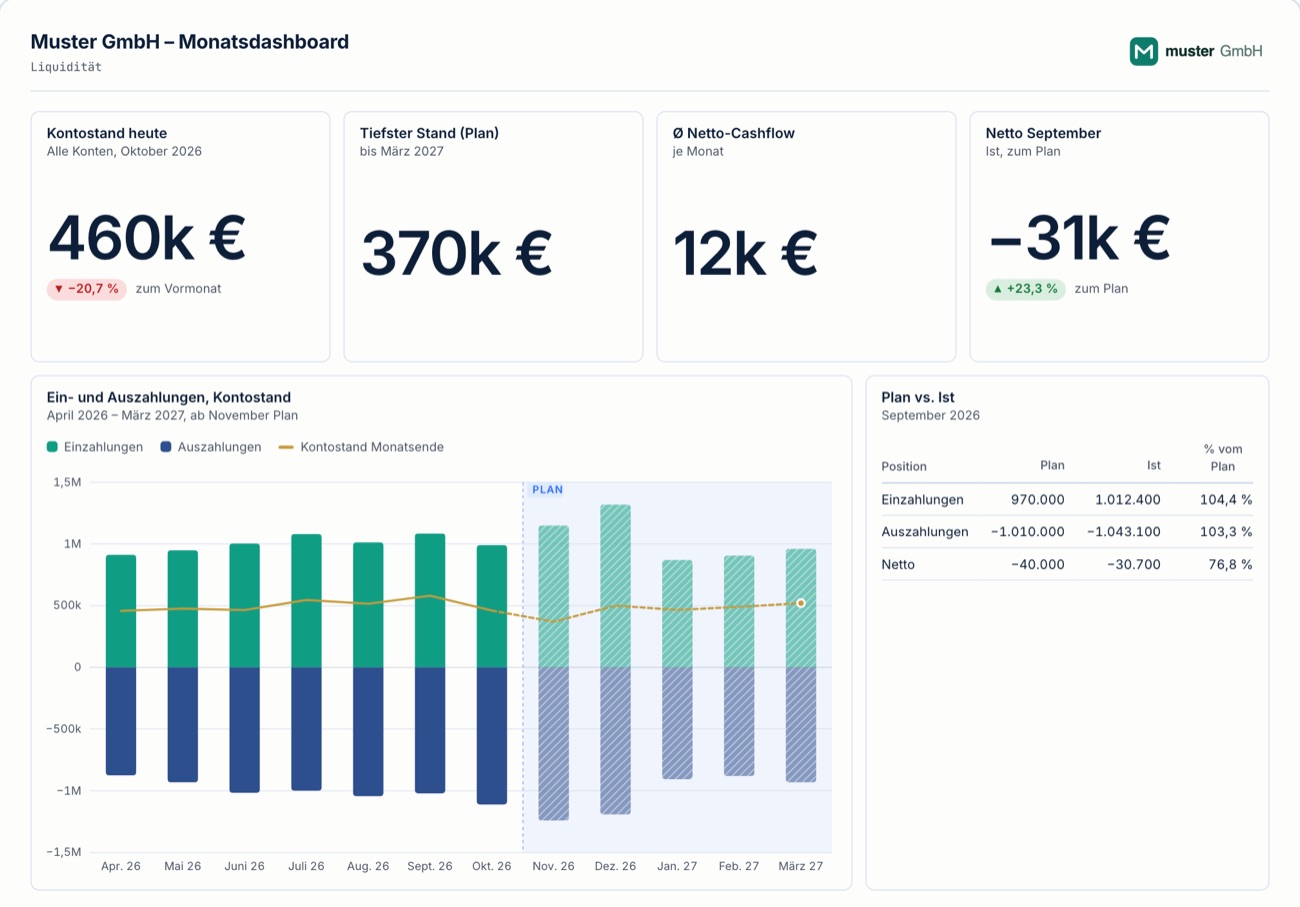The image size is (1300, 907).
Task: Click the Einzahlungen bar for Dez. 26
Action: 615,586
